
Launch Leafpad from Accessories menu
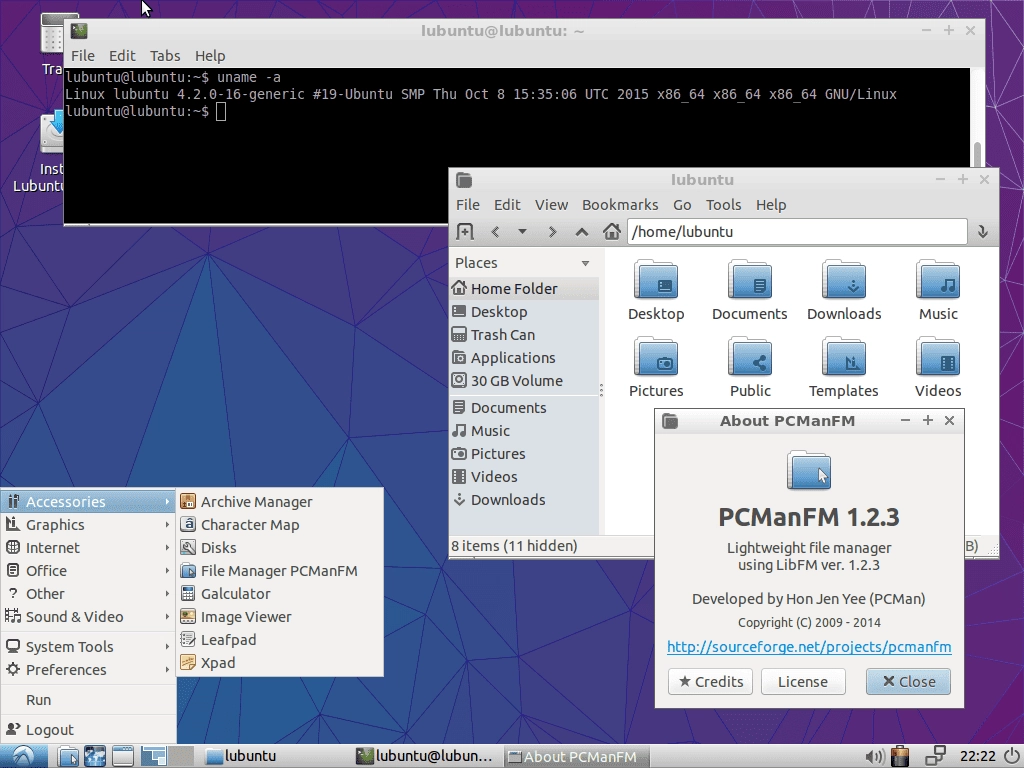tap(280, 640)
